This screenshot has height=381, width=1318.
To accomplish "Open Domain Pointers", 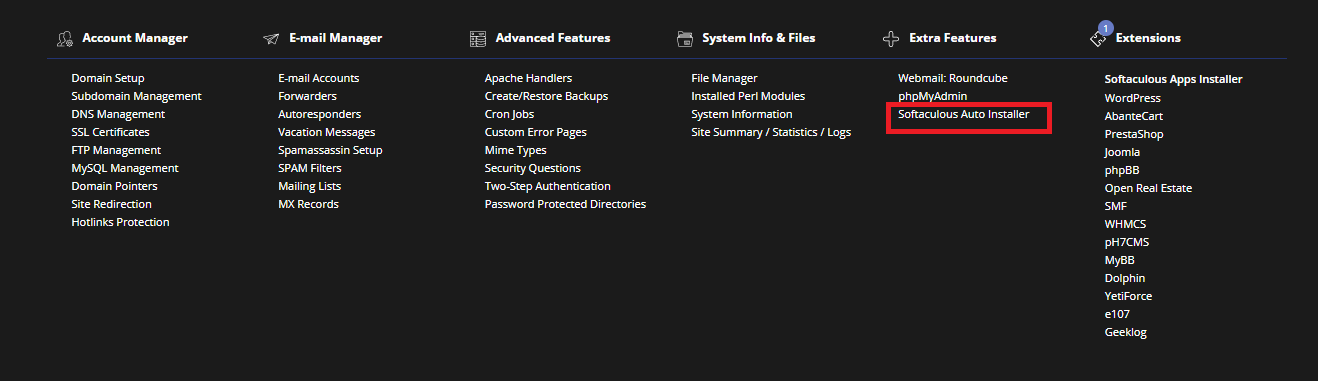I will [114, 186].
